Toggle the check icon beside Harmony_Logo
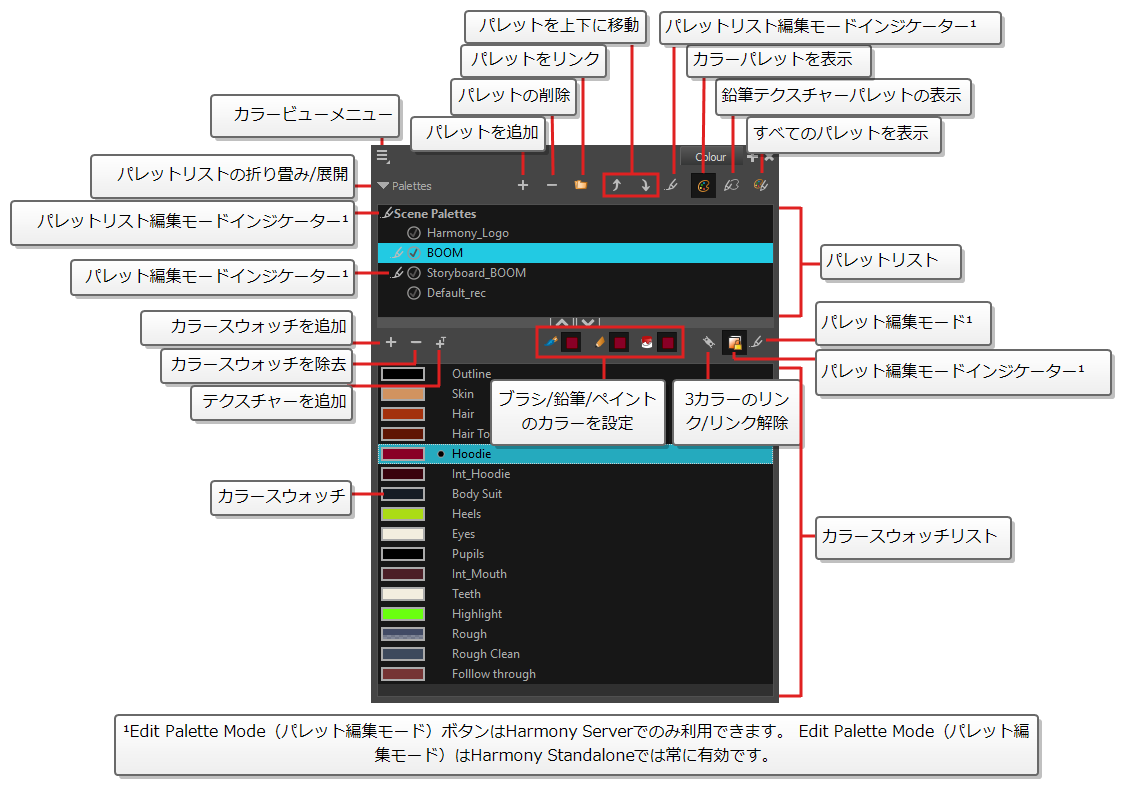Screen dimensions: 1127x791 (x=413, y=233)
